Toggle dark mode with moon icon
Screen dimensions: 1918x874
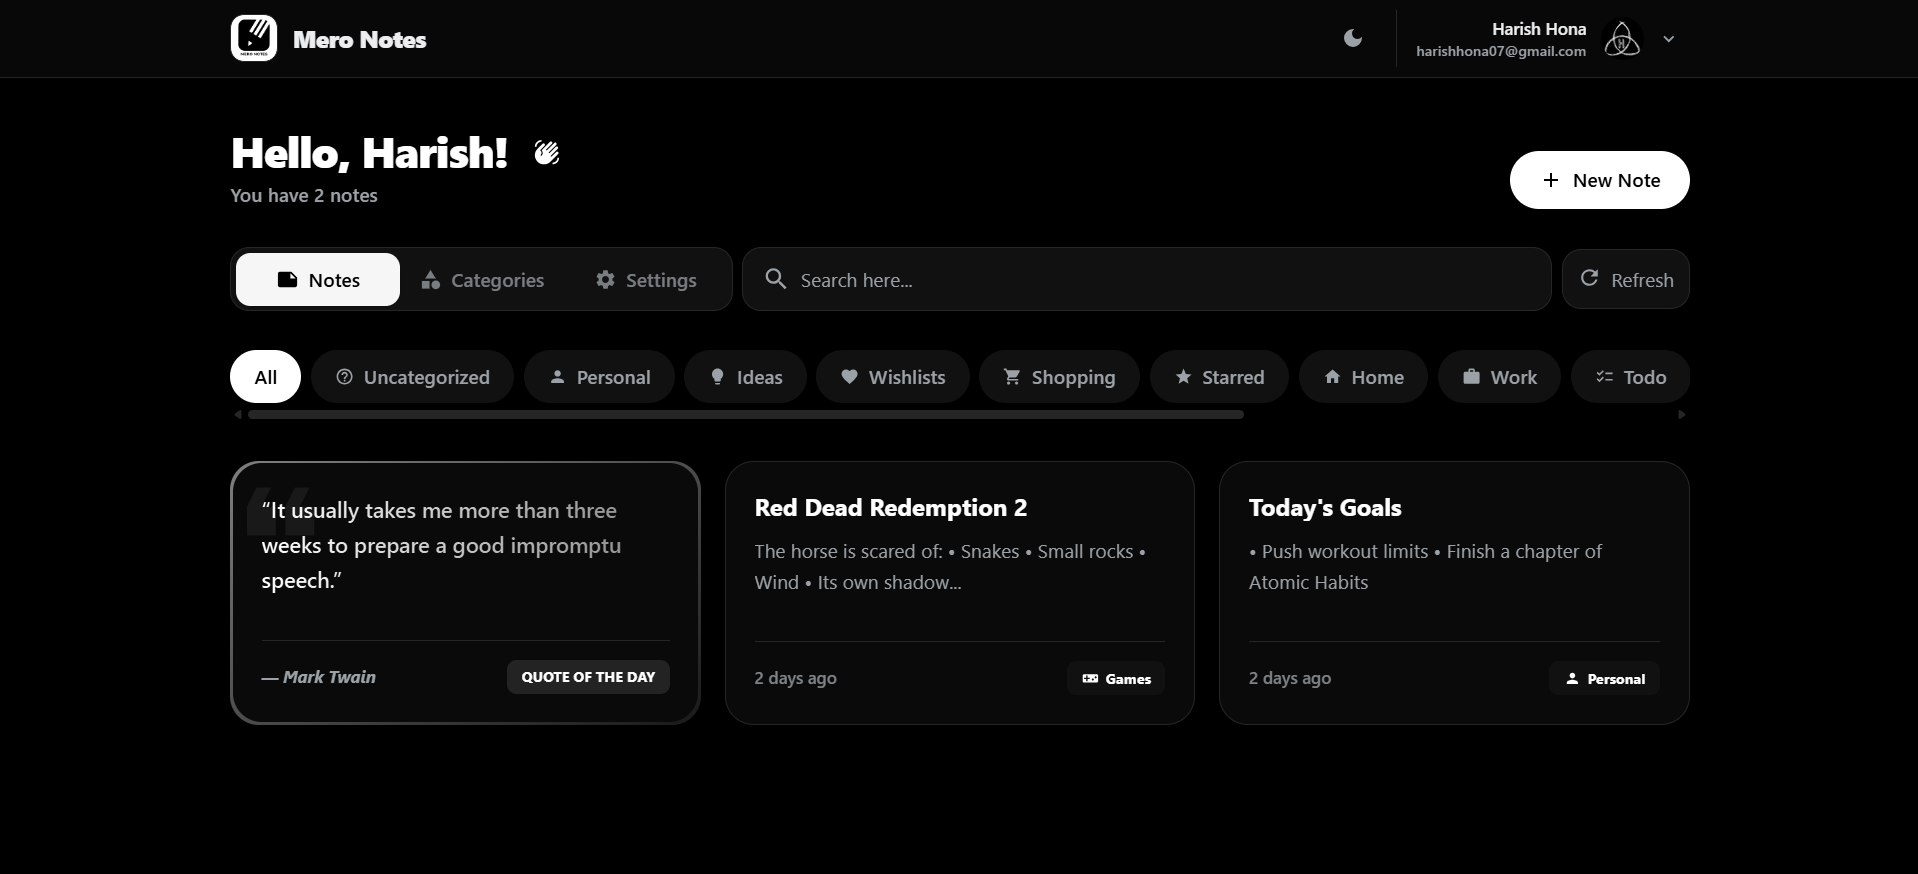pos(1353,38)
